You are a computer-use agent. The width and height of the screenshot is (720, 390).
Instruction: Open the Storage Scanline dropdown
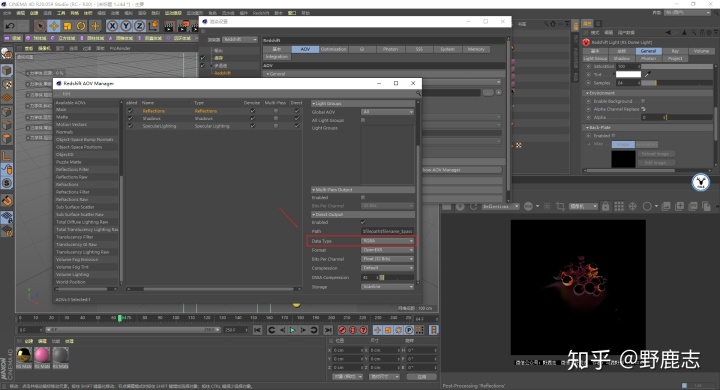click(x=387, y=286)
